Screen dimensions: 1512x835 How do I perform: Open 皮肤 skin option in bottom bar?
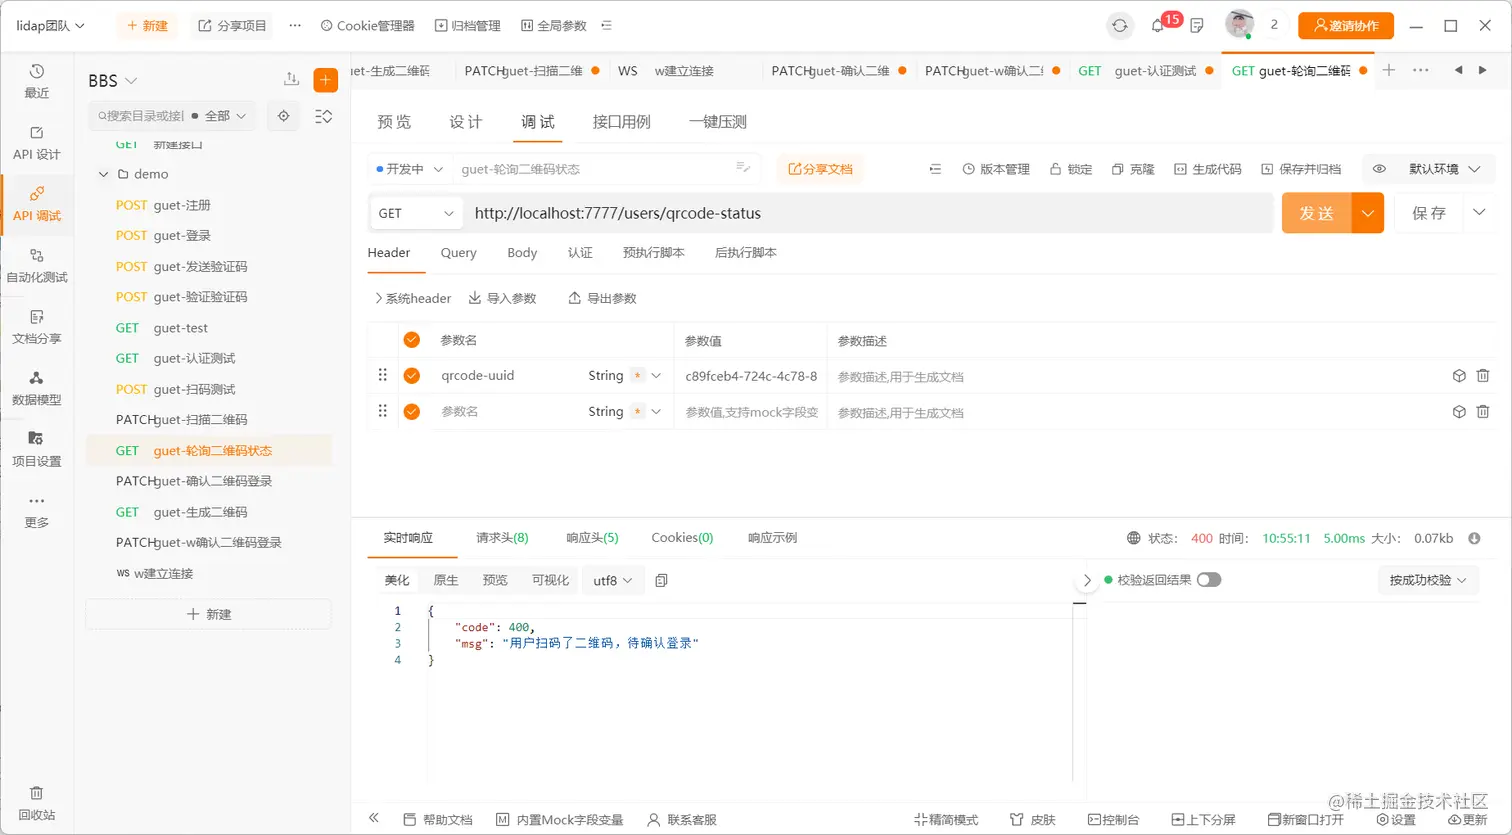[x=1033, y=820]
